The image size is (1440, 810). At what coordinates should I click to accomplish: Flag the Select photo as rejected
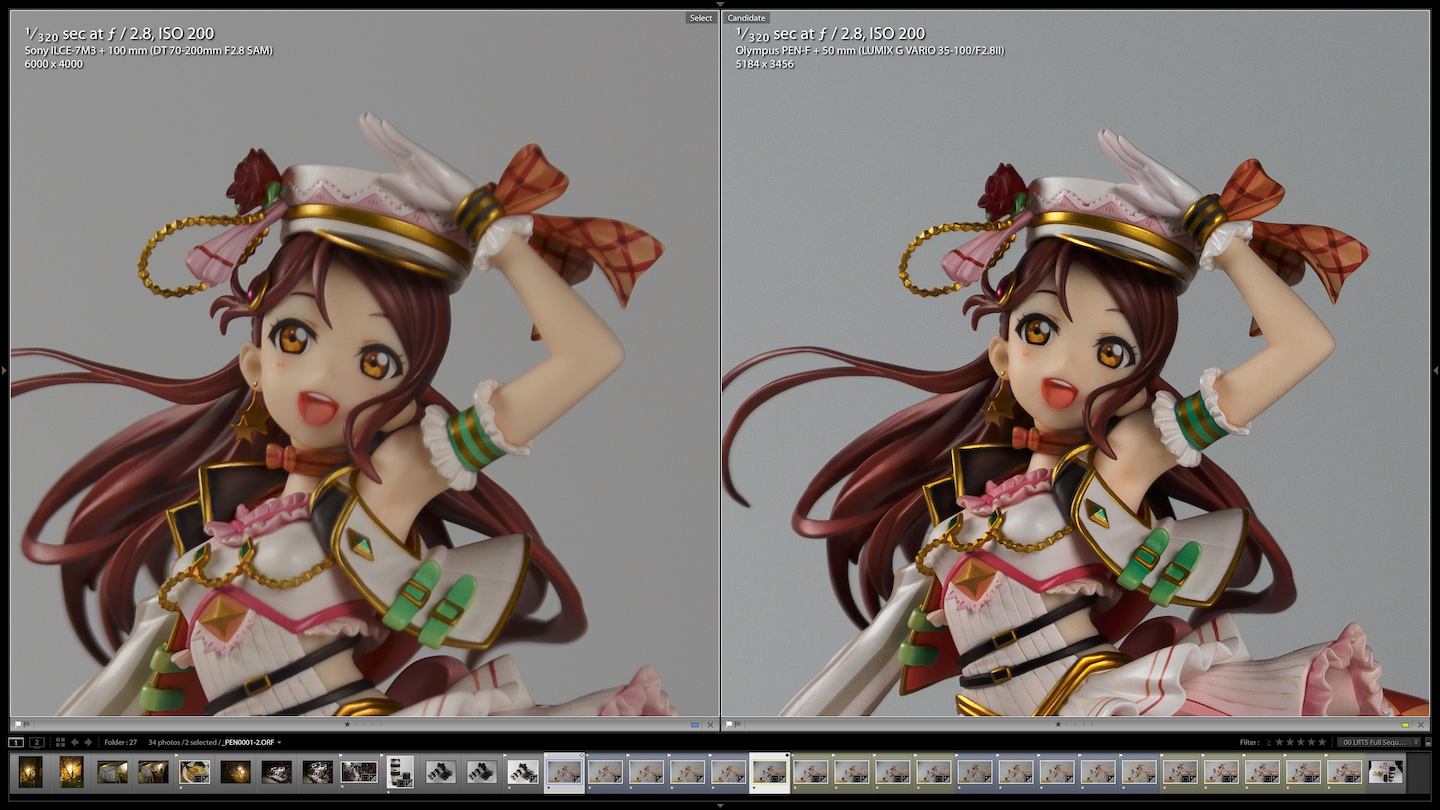point(27,724)
